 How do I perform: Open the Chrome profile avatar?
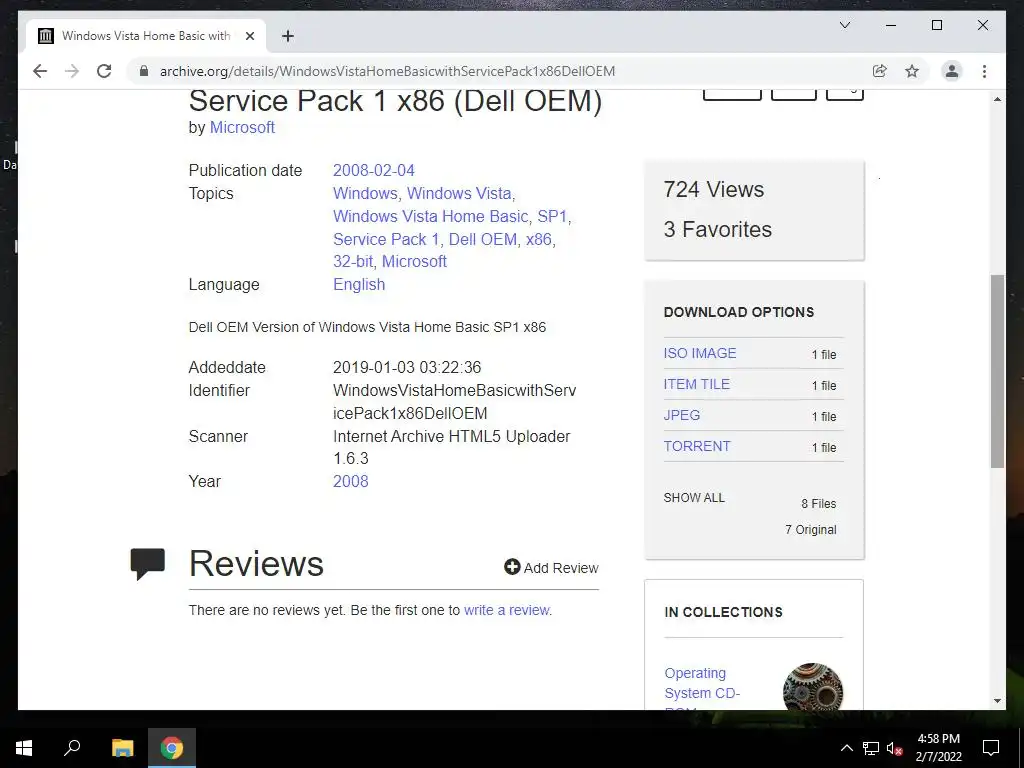click(x=952, y=71)
